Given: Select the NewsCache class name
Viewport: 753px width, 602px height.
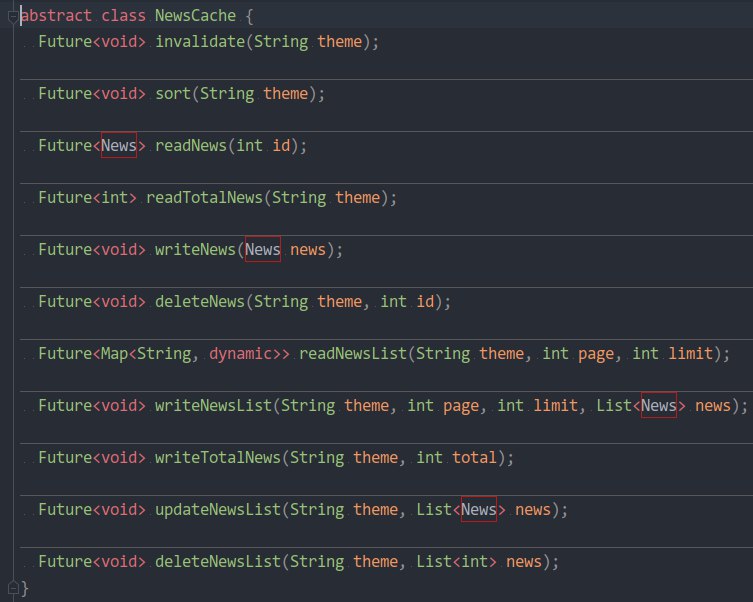Looking at the screenshot, I should click(195, 15).
